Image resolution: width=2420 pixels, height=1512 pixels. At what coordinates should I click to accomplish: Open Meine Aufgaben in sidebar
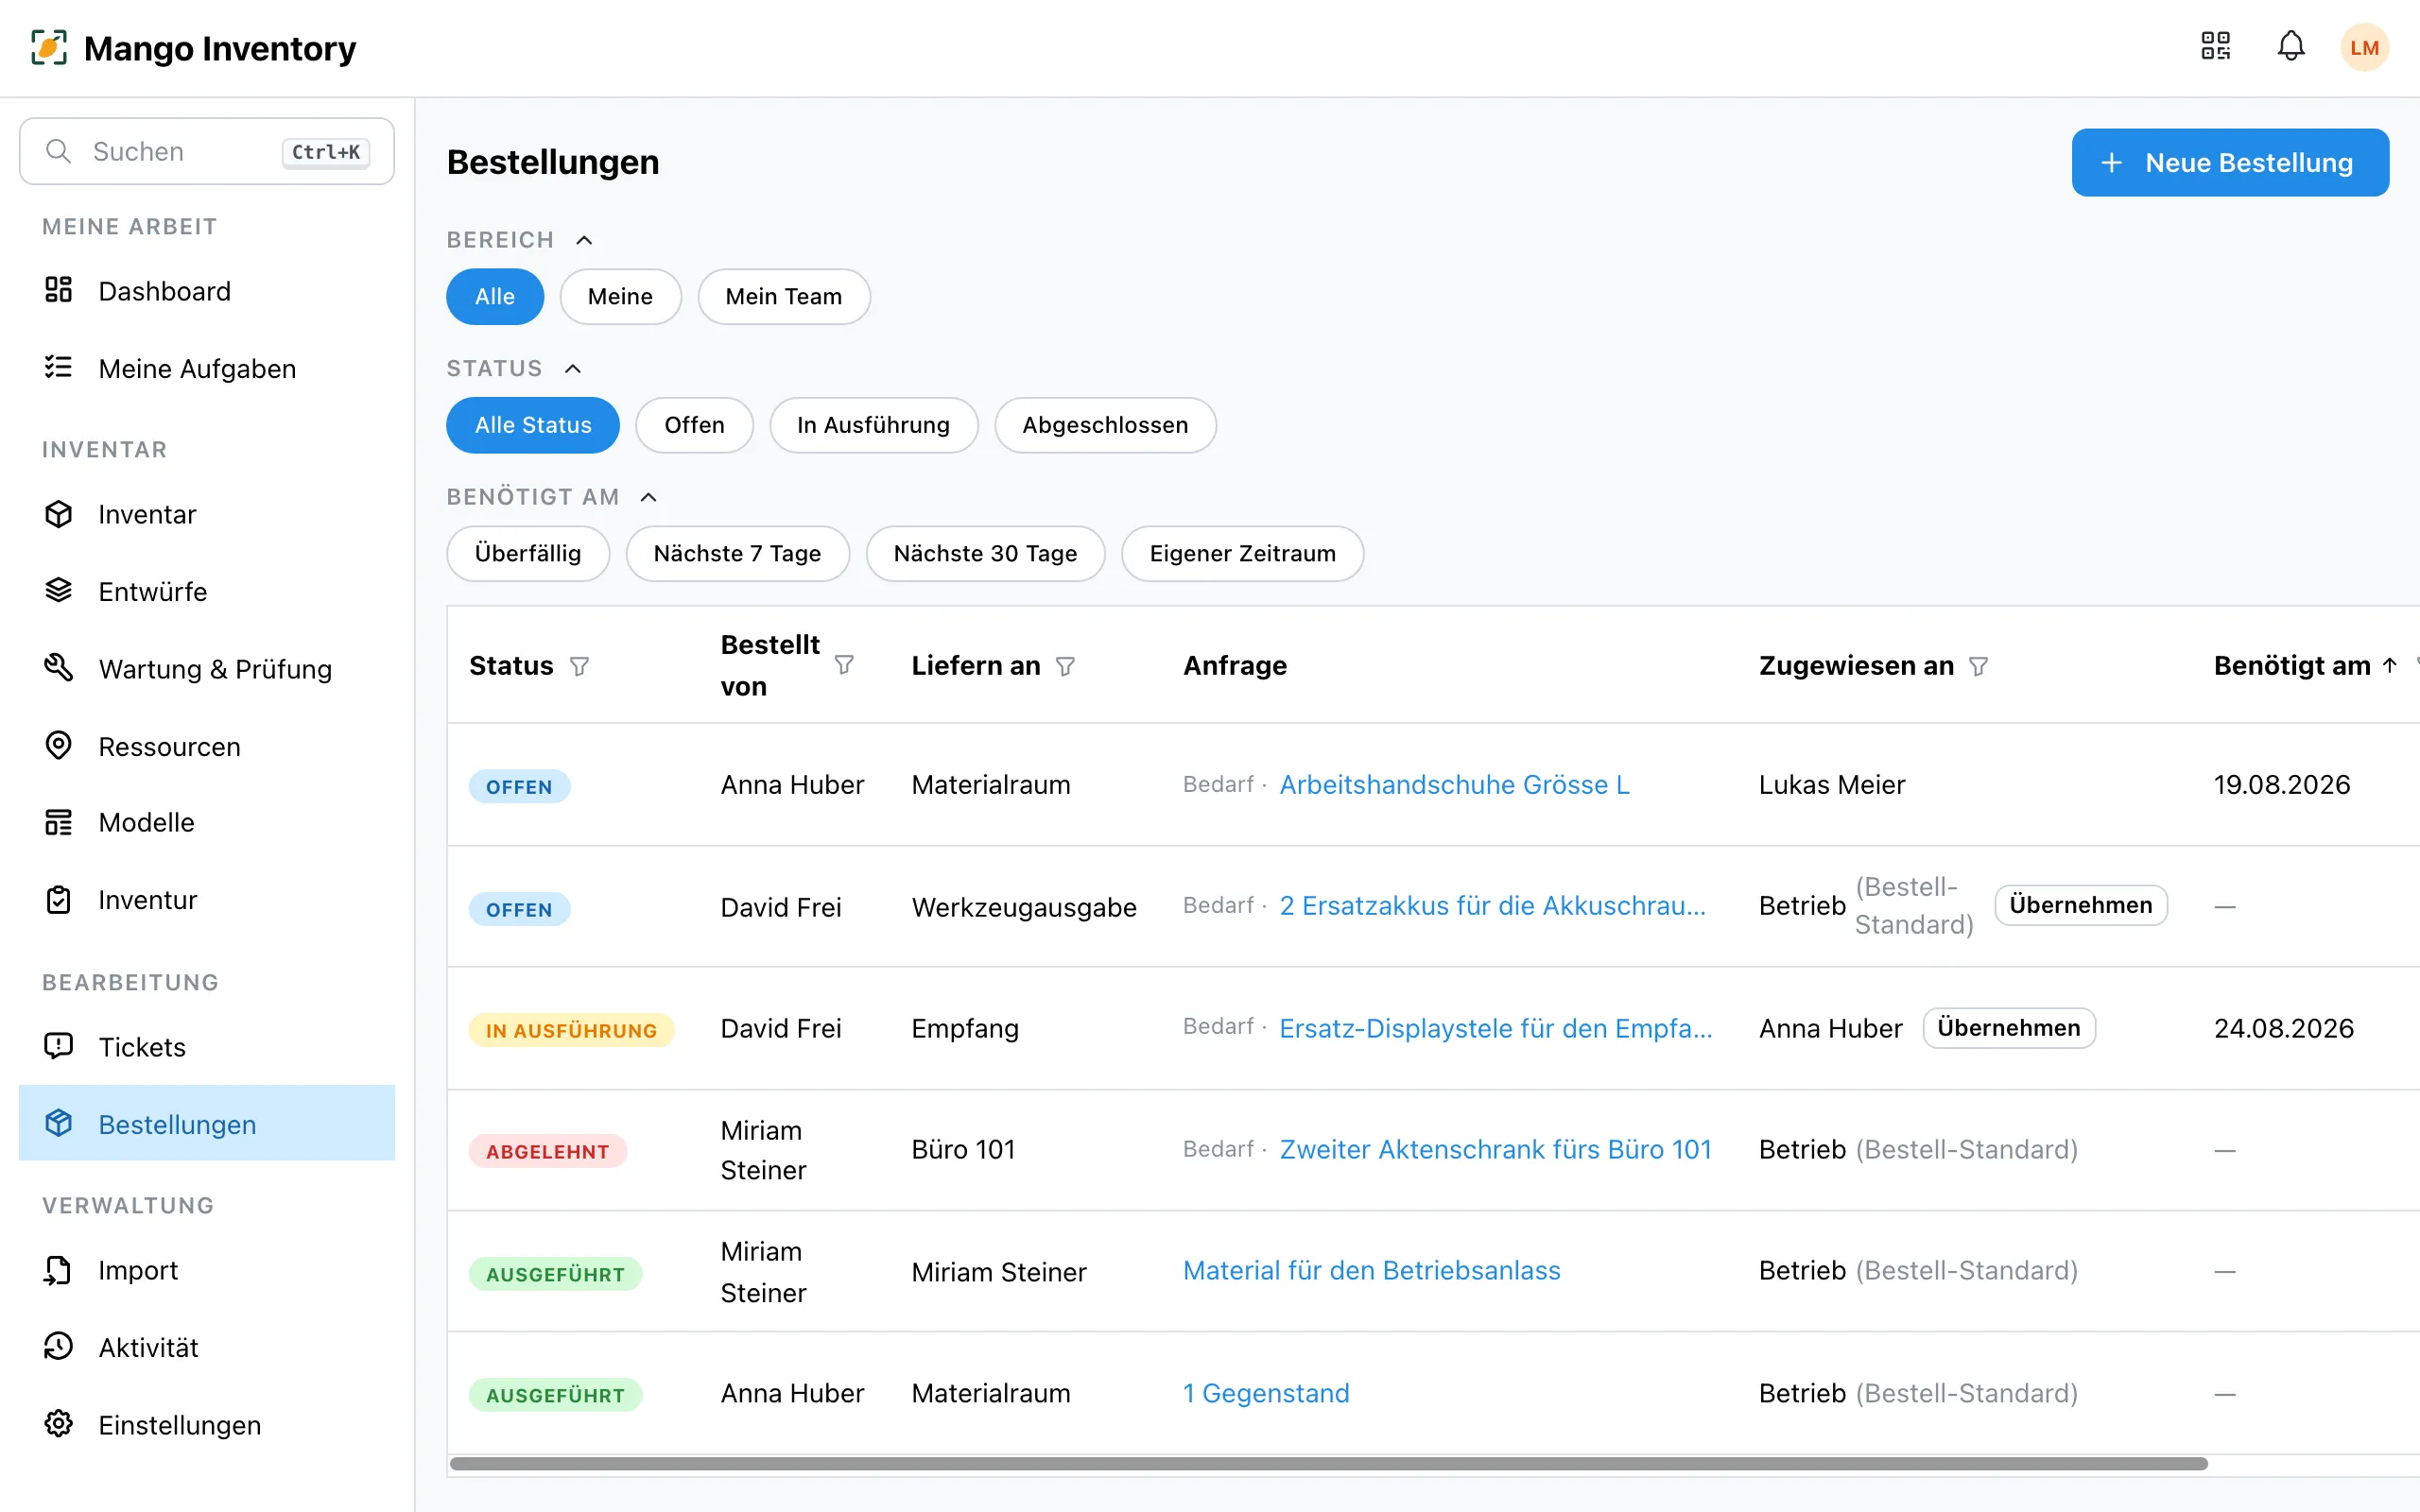(207, 368)
